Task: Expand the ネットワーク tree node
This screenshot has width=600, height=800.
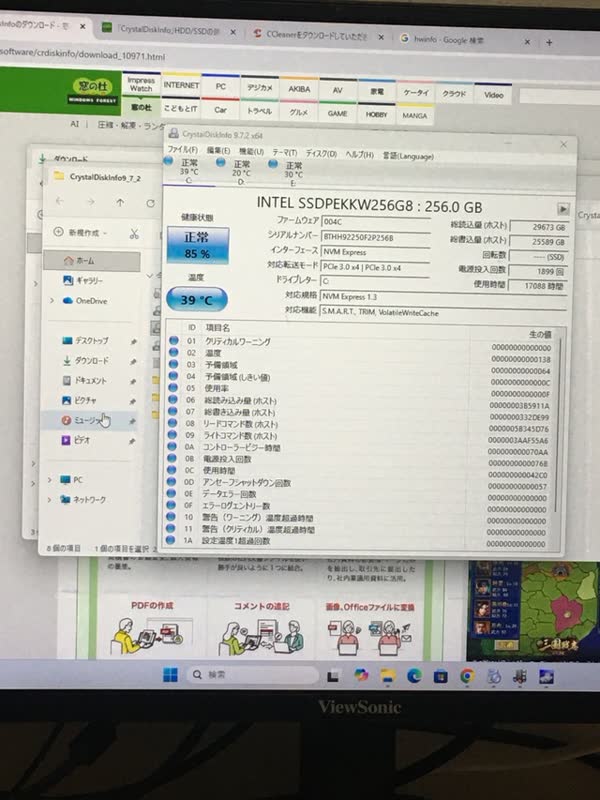Action: 50,499
